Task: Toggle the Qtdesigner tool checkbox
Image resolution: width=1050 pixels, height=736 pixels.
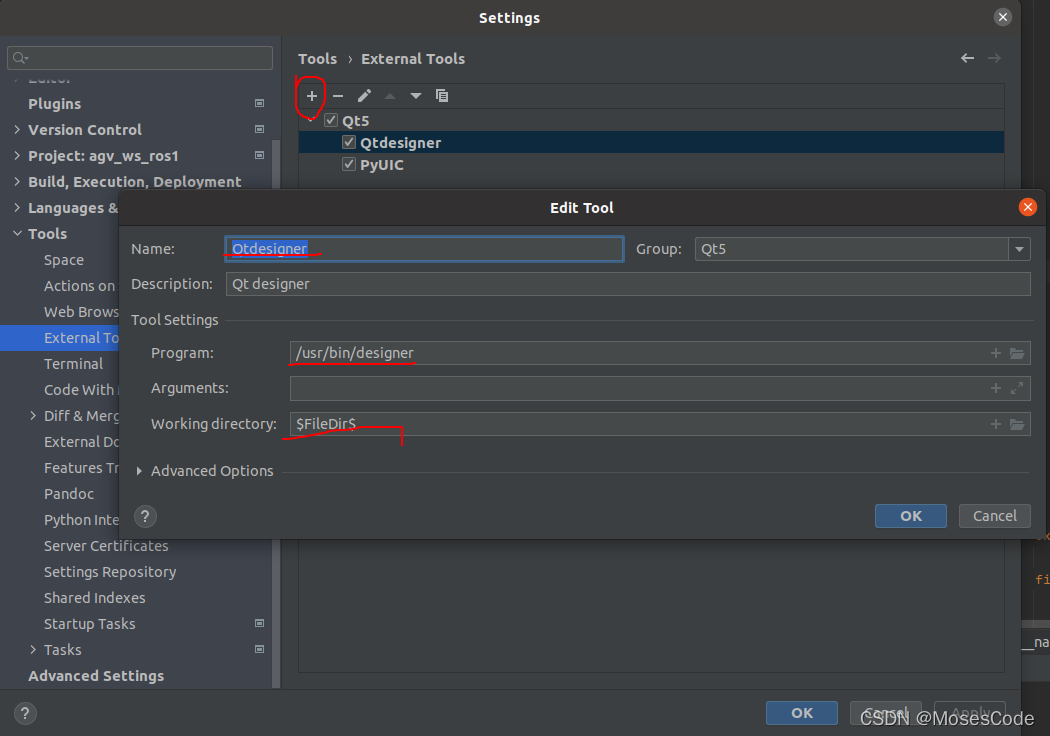Action: [x=349, y=142]
